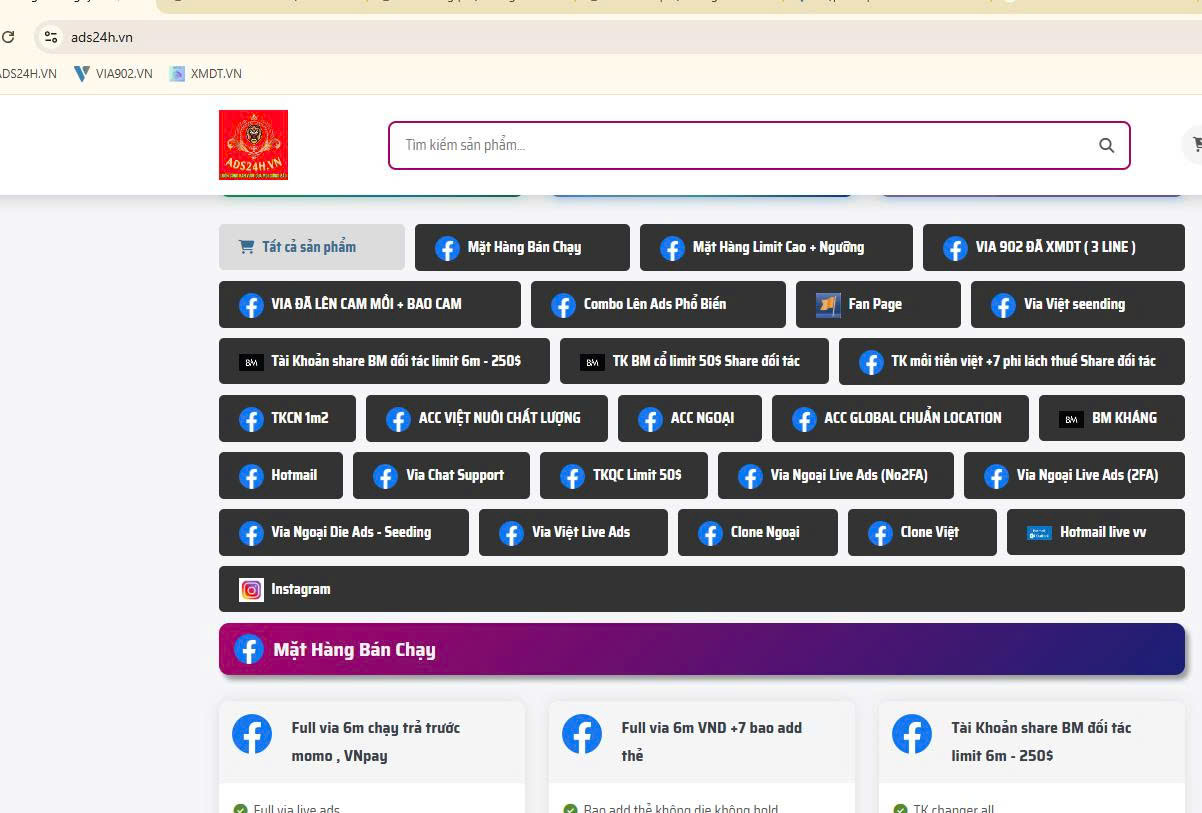This screenshot has height=813, width=1202.
Task: Open product Tài Khoản share BM đối tác card title
Action: pos(1041,741)
